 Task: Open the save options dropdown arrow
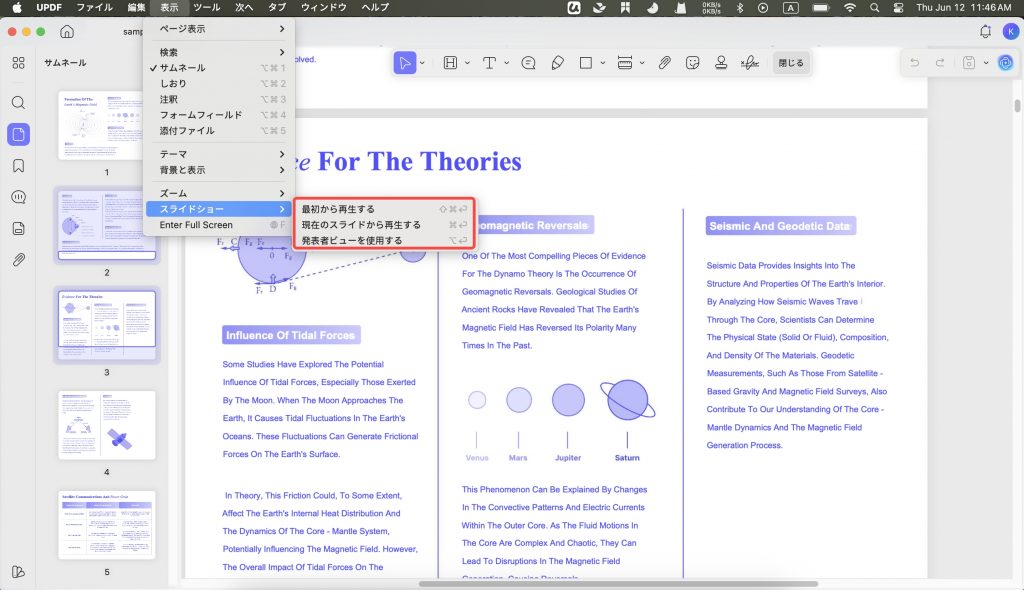986,63
